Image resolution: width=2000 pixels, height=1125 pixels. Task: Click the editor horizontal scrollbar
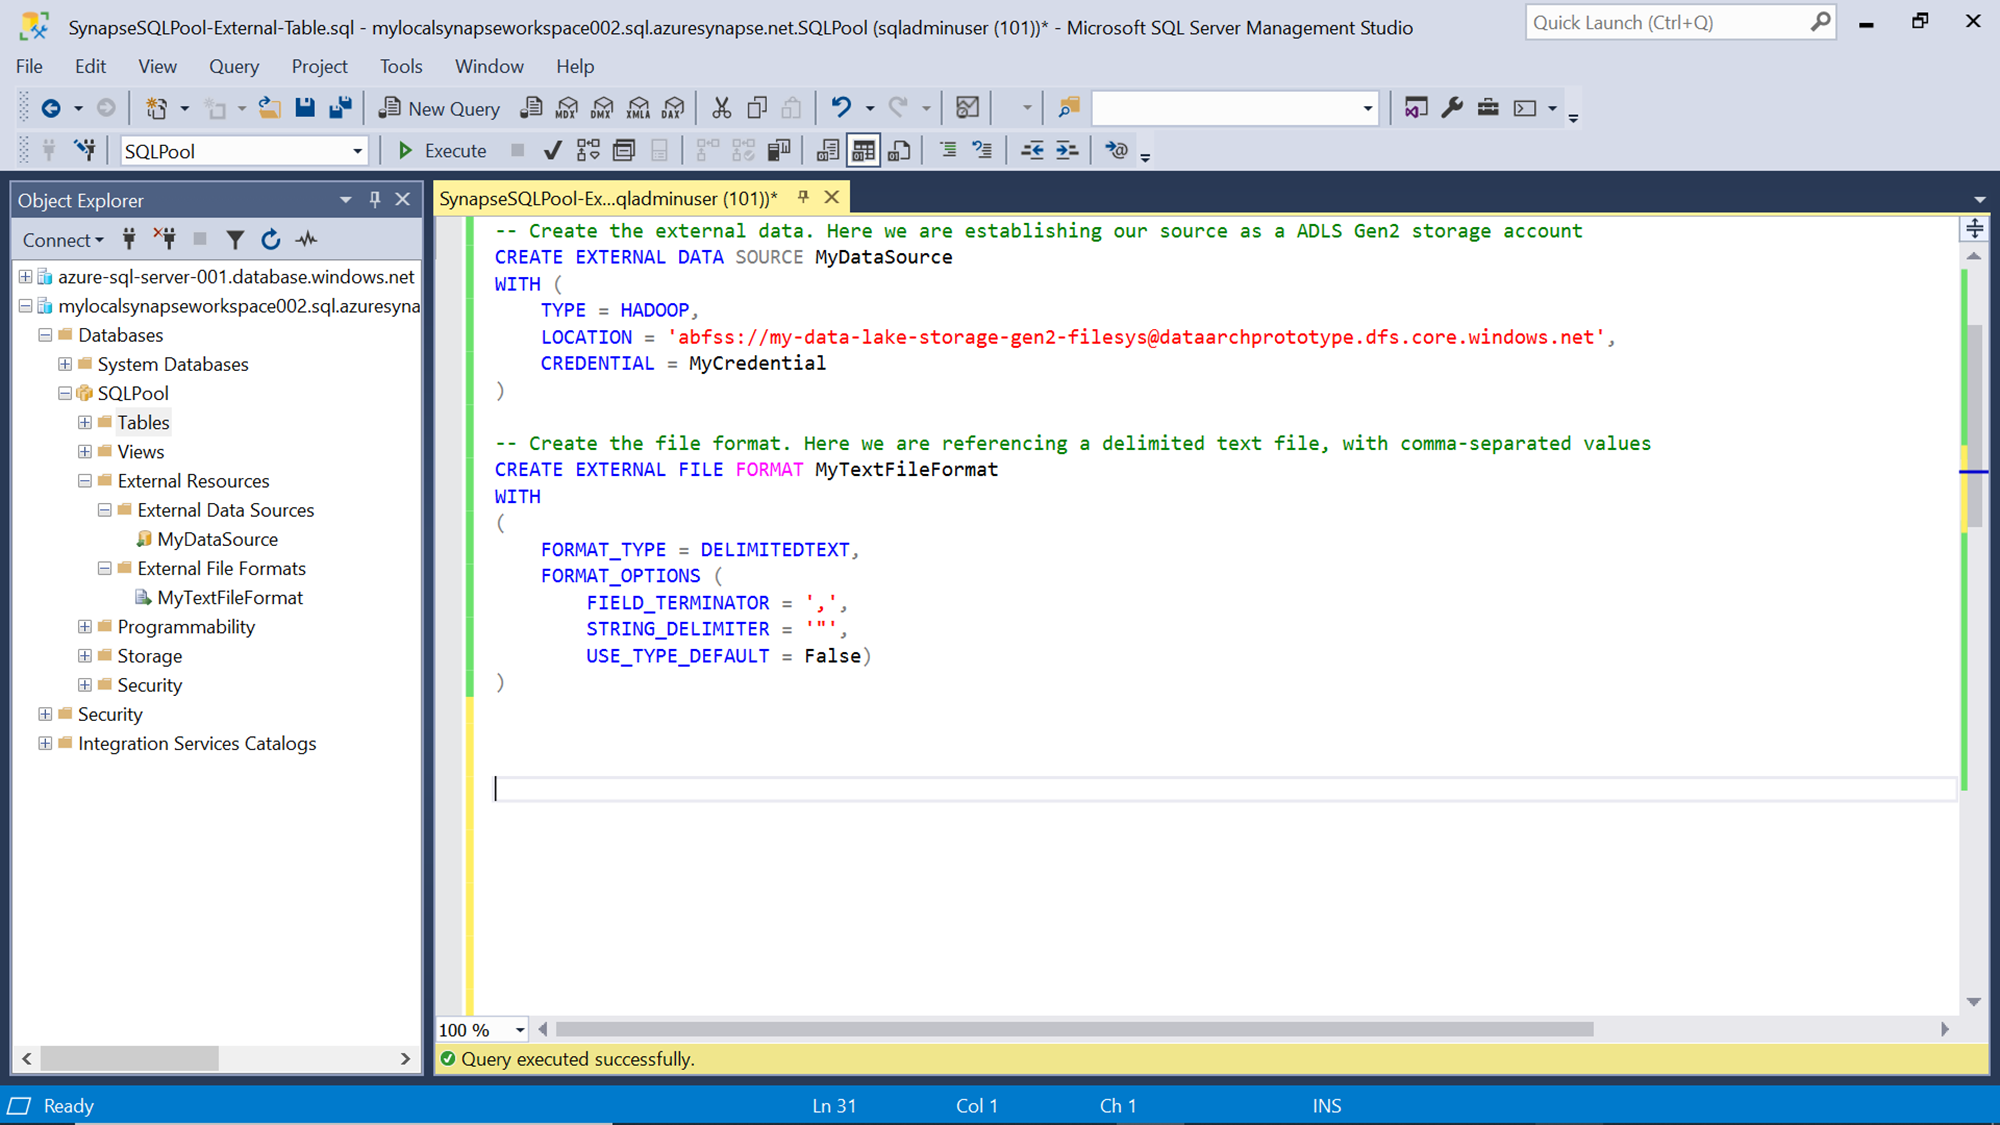coord(1074,1029)
